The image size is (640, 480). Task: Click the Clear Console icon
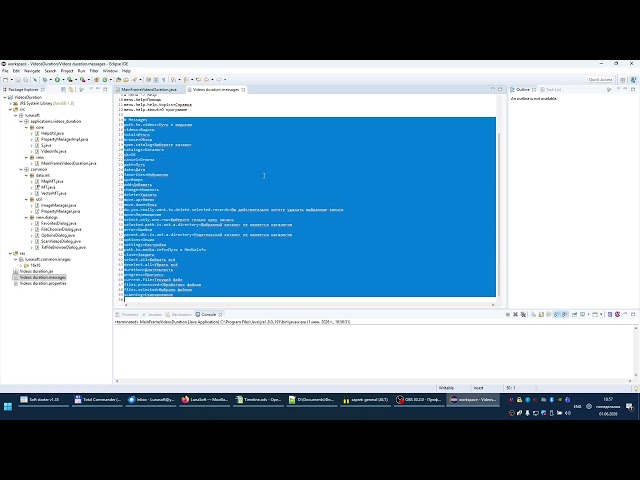point(533,314)
